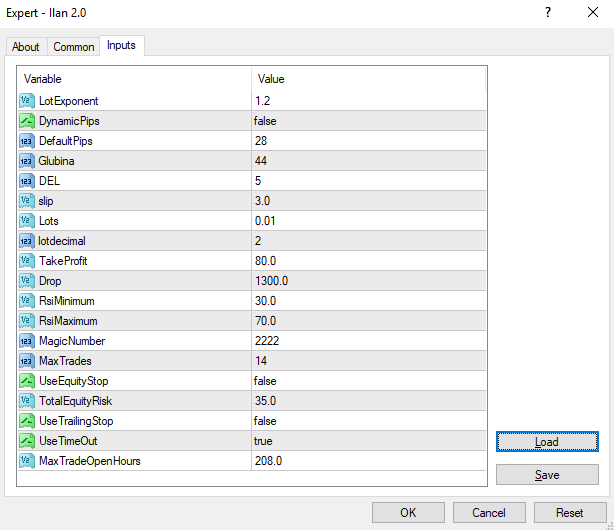This screenshot has height=530, width=614.
Task: Click the UseEquityStop boolean icon
Action: coord(27,381)
